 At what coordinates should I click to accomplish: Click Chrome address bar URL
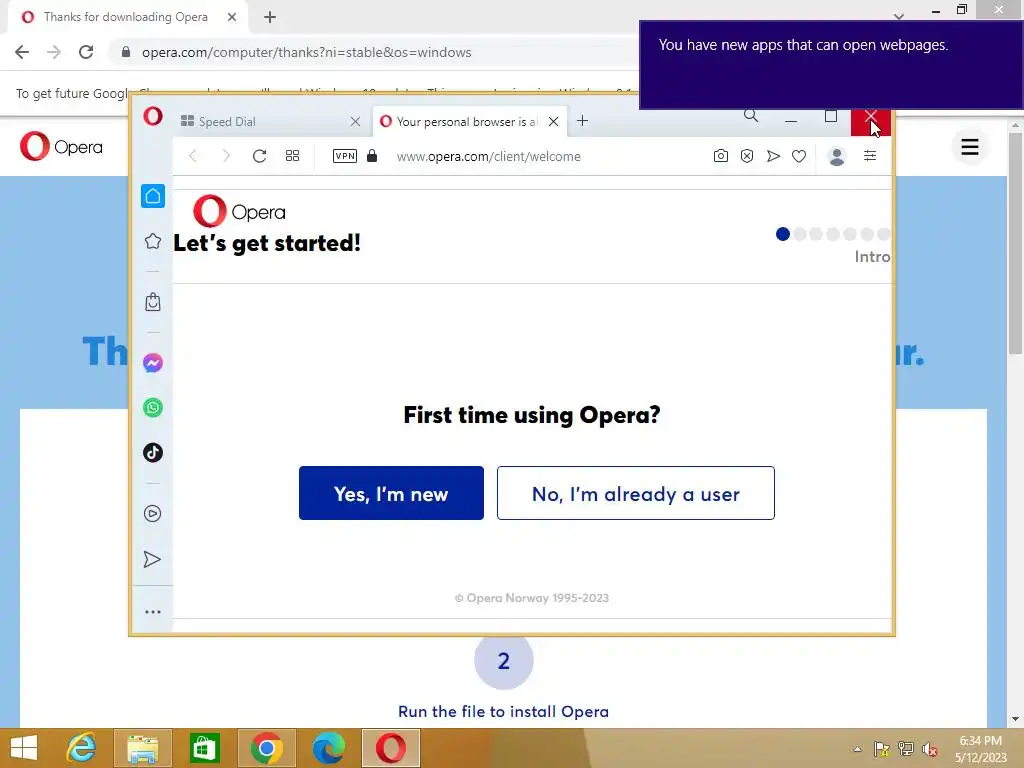click(x=306, y=52)
